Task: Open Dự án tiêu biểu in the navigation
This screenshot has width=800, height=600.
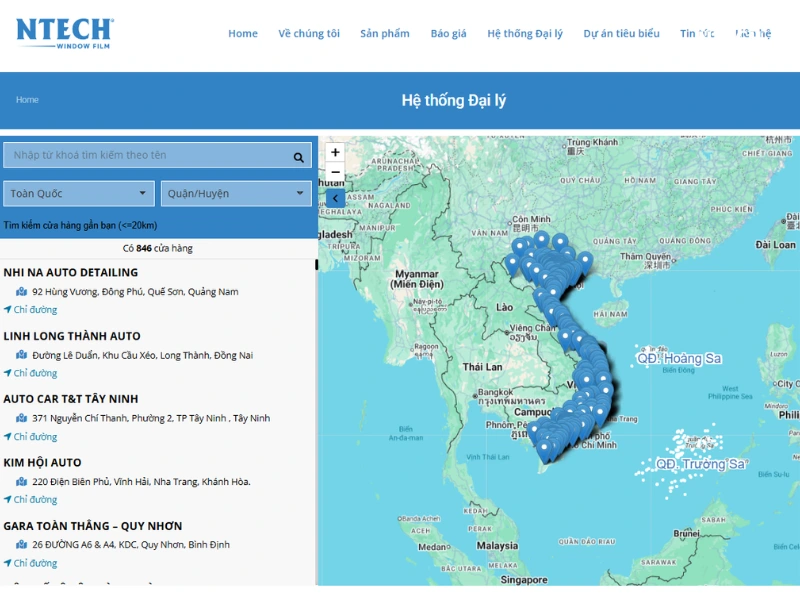Action: click(621, 34)
